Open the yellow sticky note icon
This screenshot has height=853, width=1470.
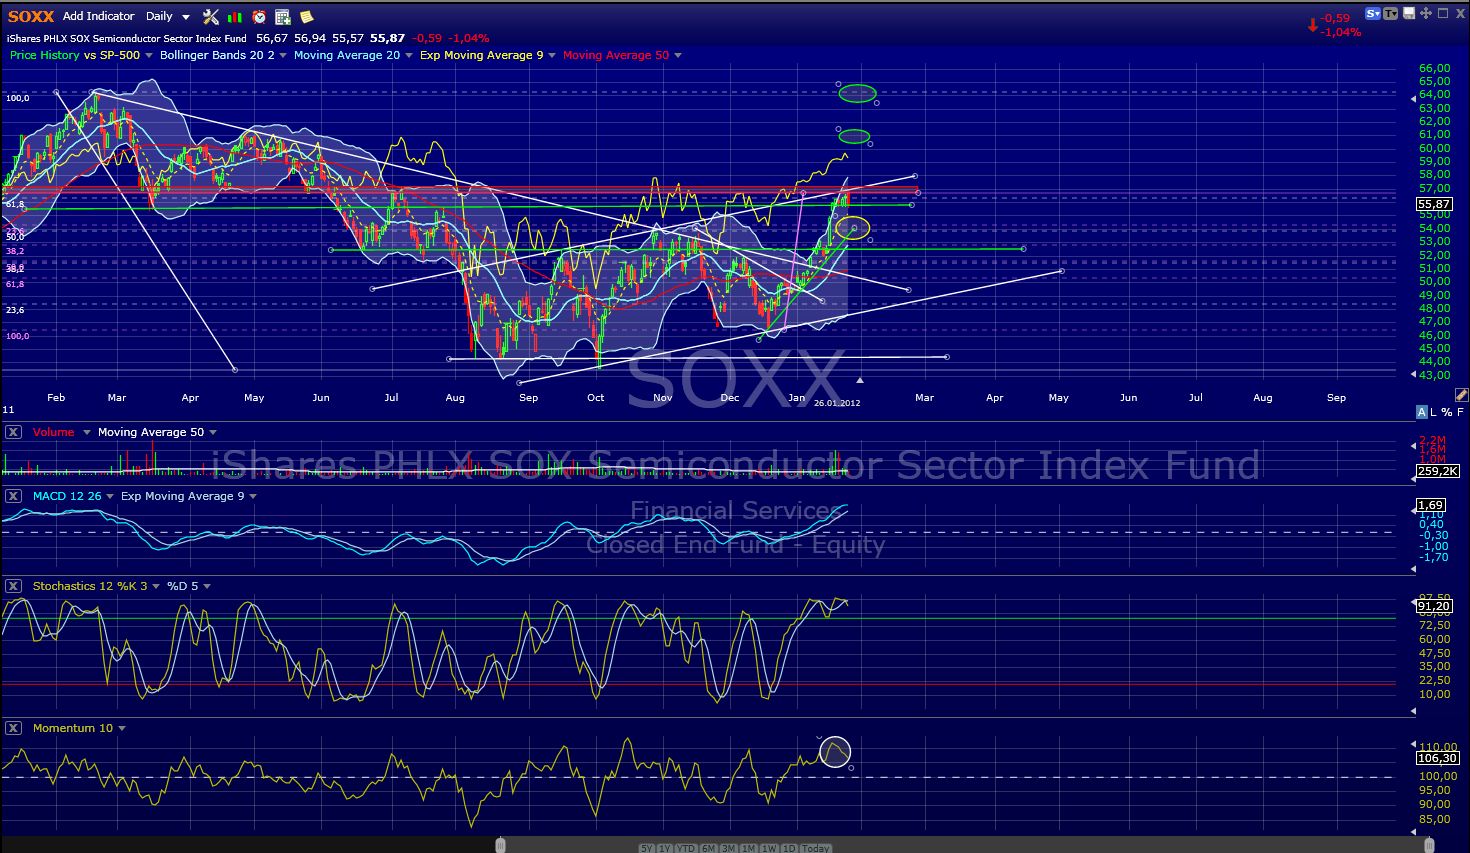306,17
